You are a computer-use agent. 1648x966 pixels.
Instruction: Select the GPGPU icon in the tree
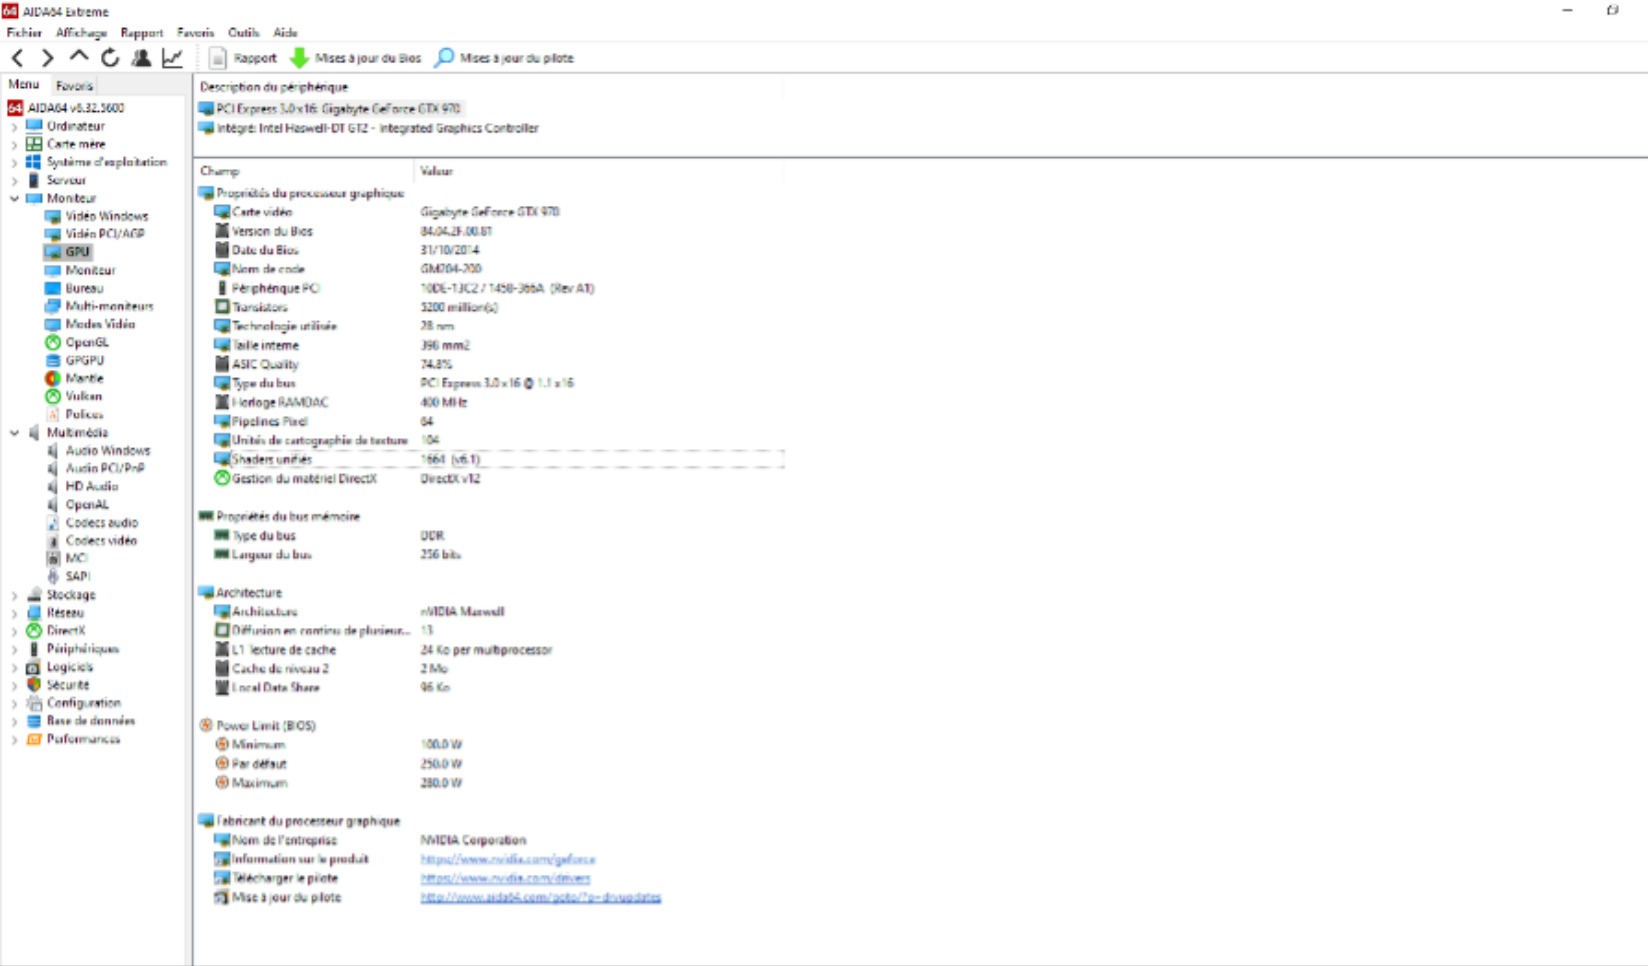click(53, 360)
